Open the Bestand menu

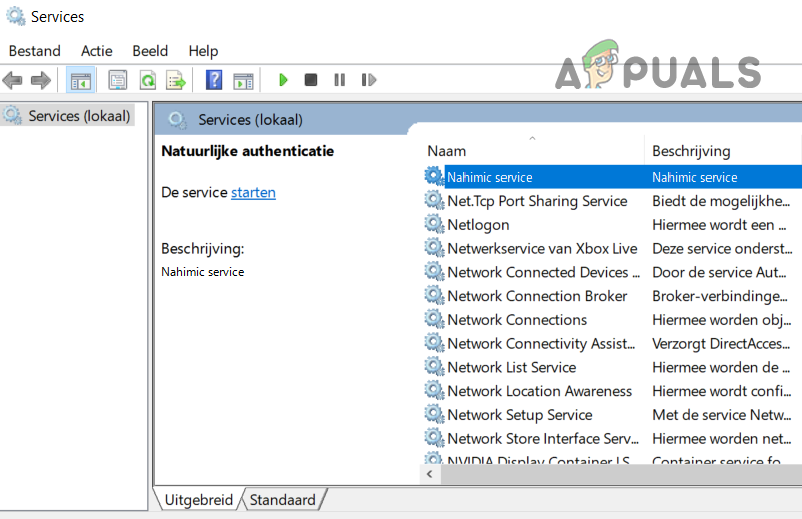coord(34,51)
